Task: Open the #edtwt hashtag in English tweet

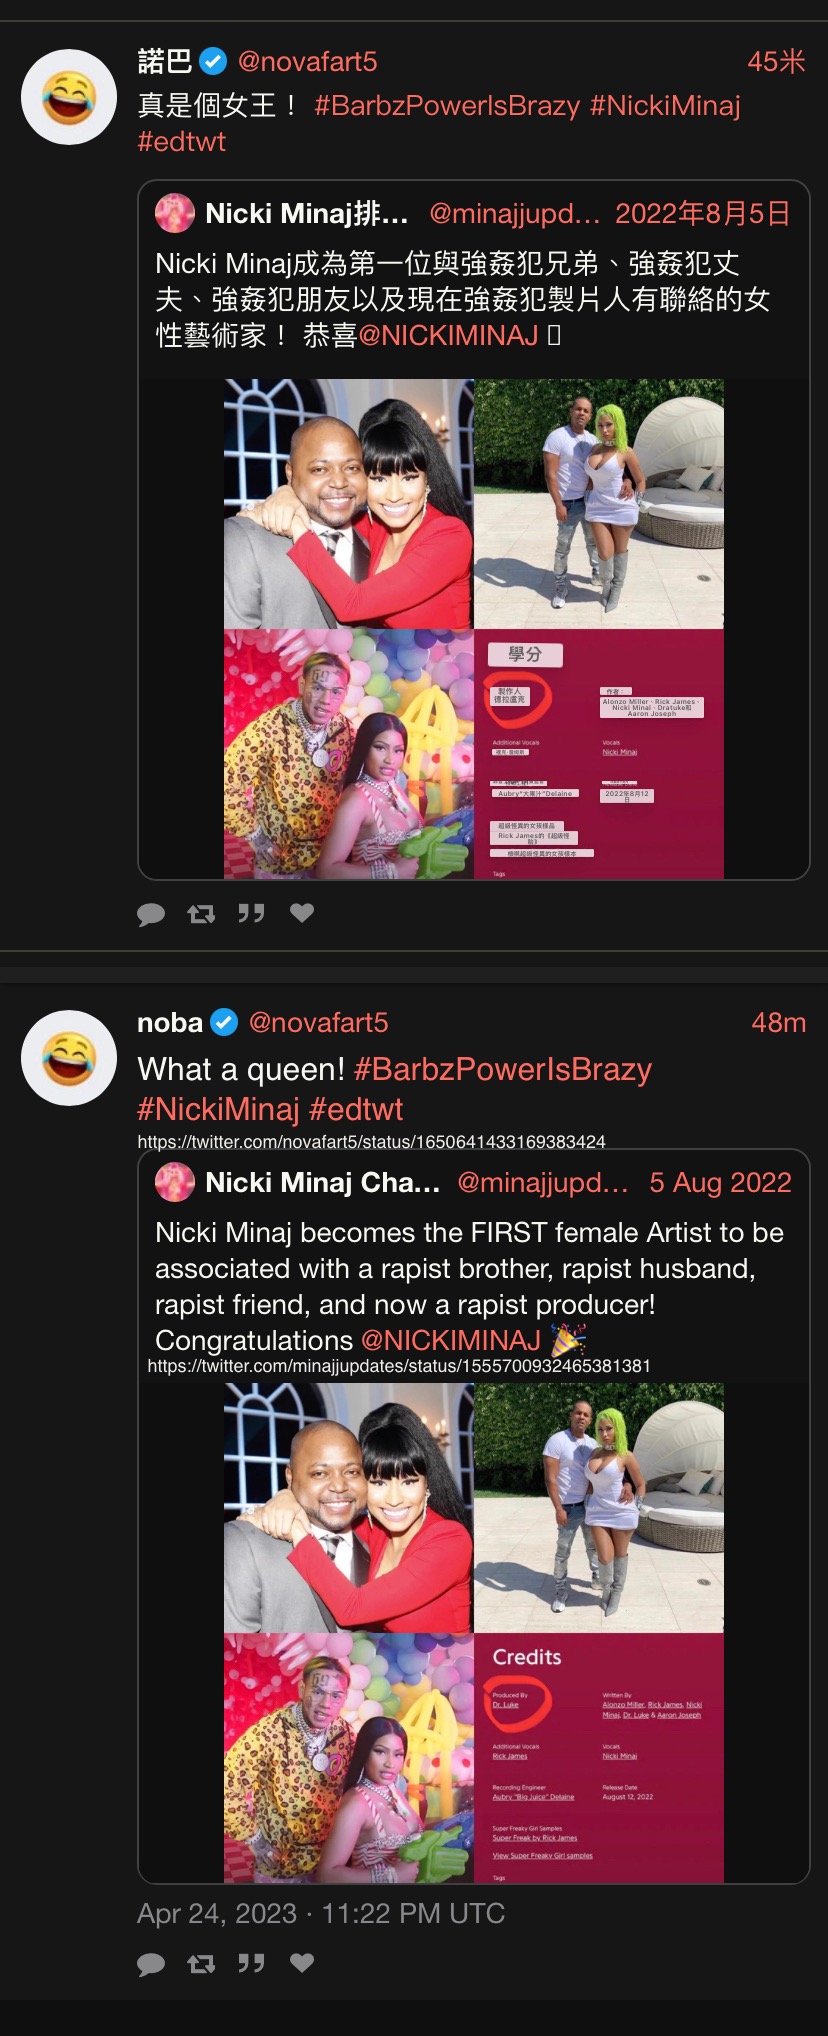Action: (x=356, y=1109)
